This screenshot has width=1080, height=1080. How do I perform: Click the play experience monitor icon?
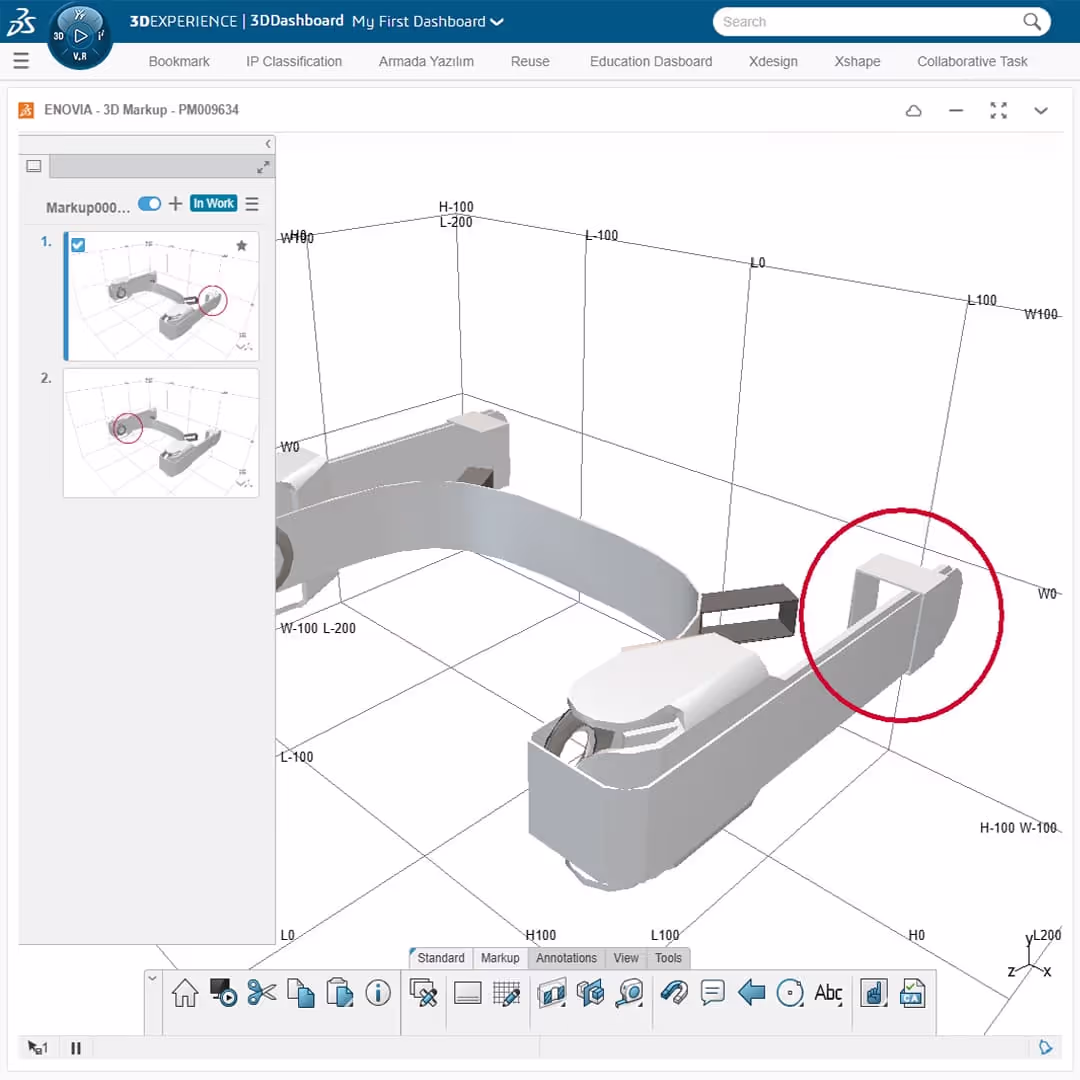pos(223,993)
